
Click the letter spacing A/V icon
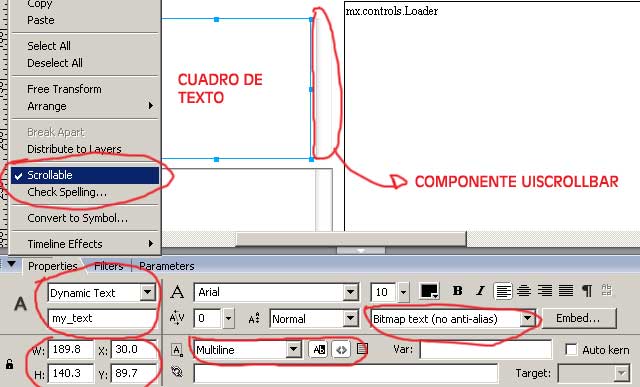pos(177,318)
